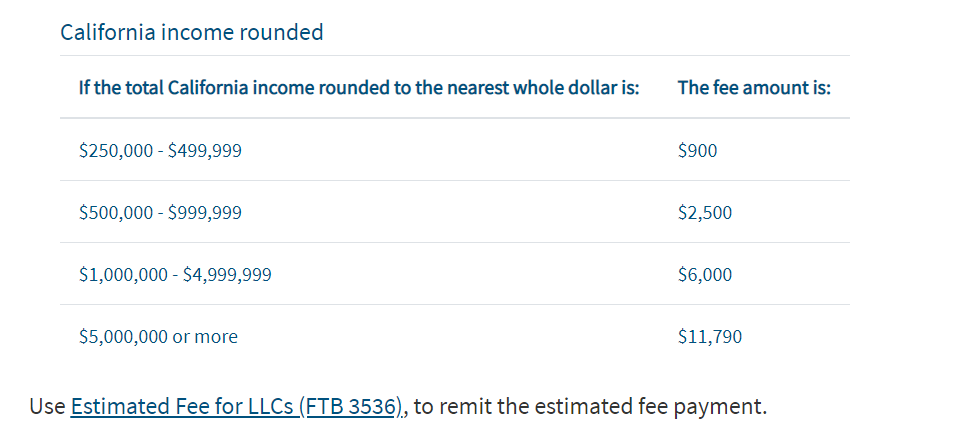Open the Estimated Fee for LLCs link
Viewport: 978px width, 448px height.
click(x=236, y=407)
